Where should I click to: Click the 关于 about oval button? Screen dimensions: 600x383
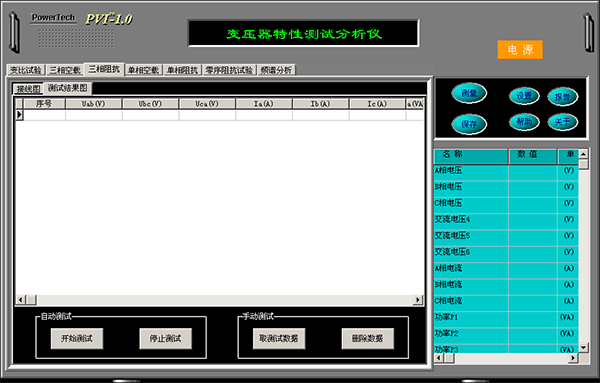pyautogui.click(x=562, y=122)
